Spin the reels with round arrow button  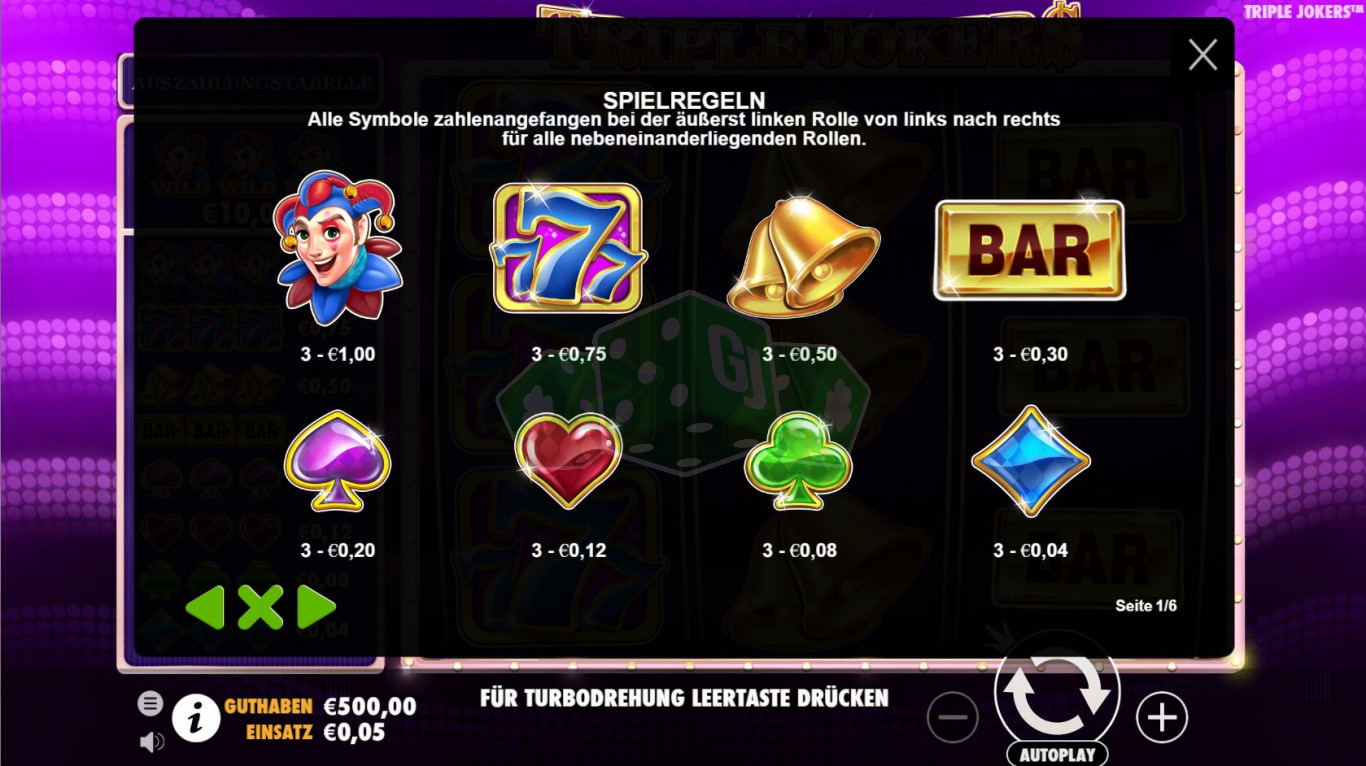(1057, 691)
